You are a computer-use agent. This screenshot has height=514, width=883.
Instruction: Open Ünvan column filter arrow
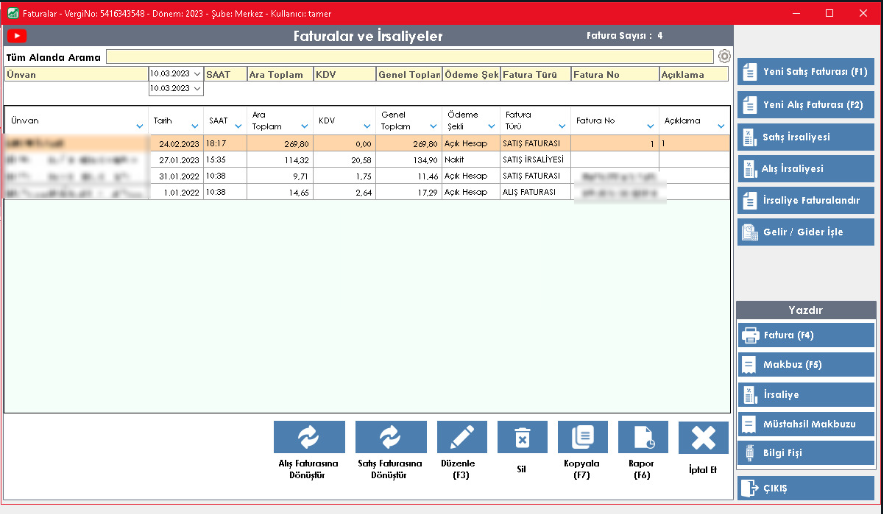140,126
